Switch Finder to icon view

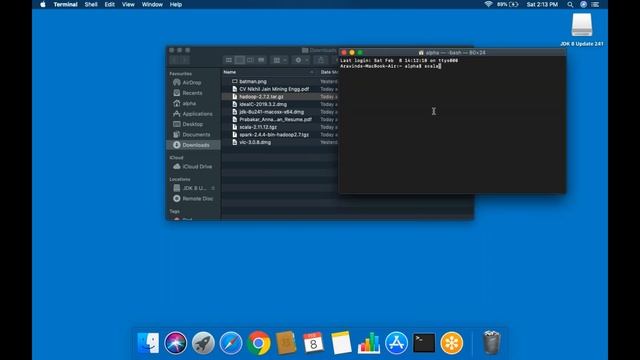229,60
